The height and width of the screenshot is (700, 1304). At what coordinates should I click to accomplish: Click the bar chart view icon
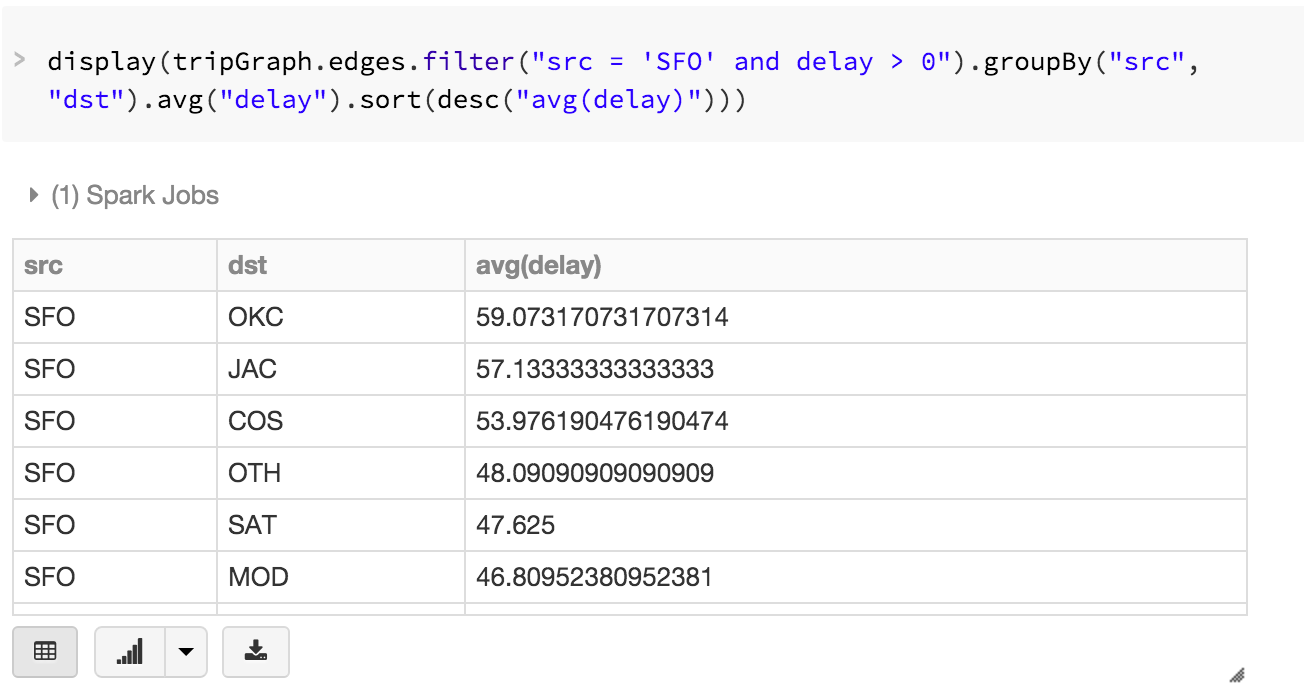point(129,652)
